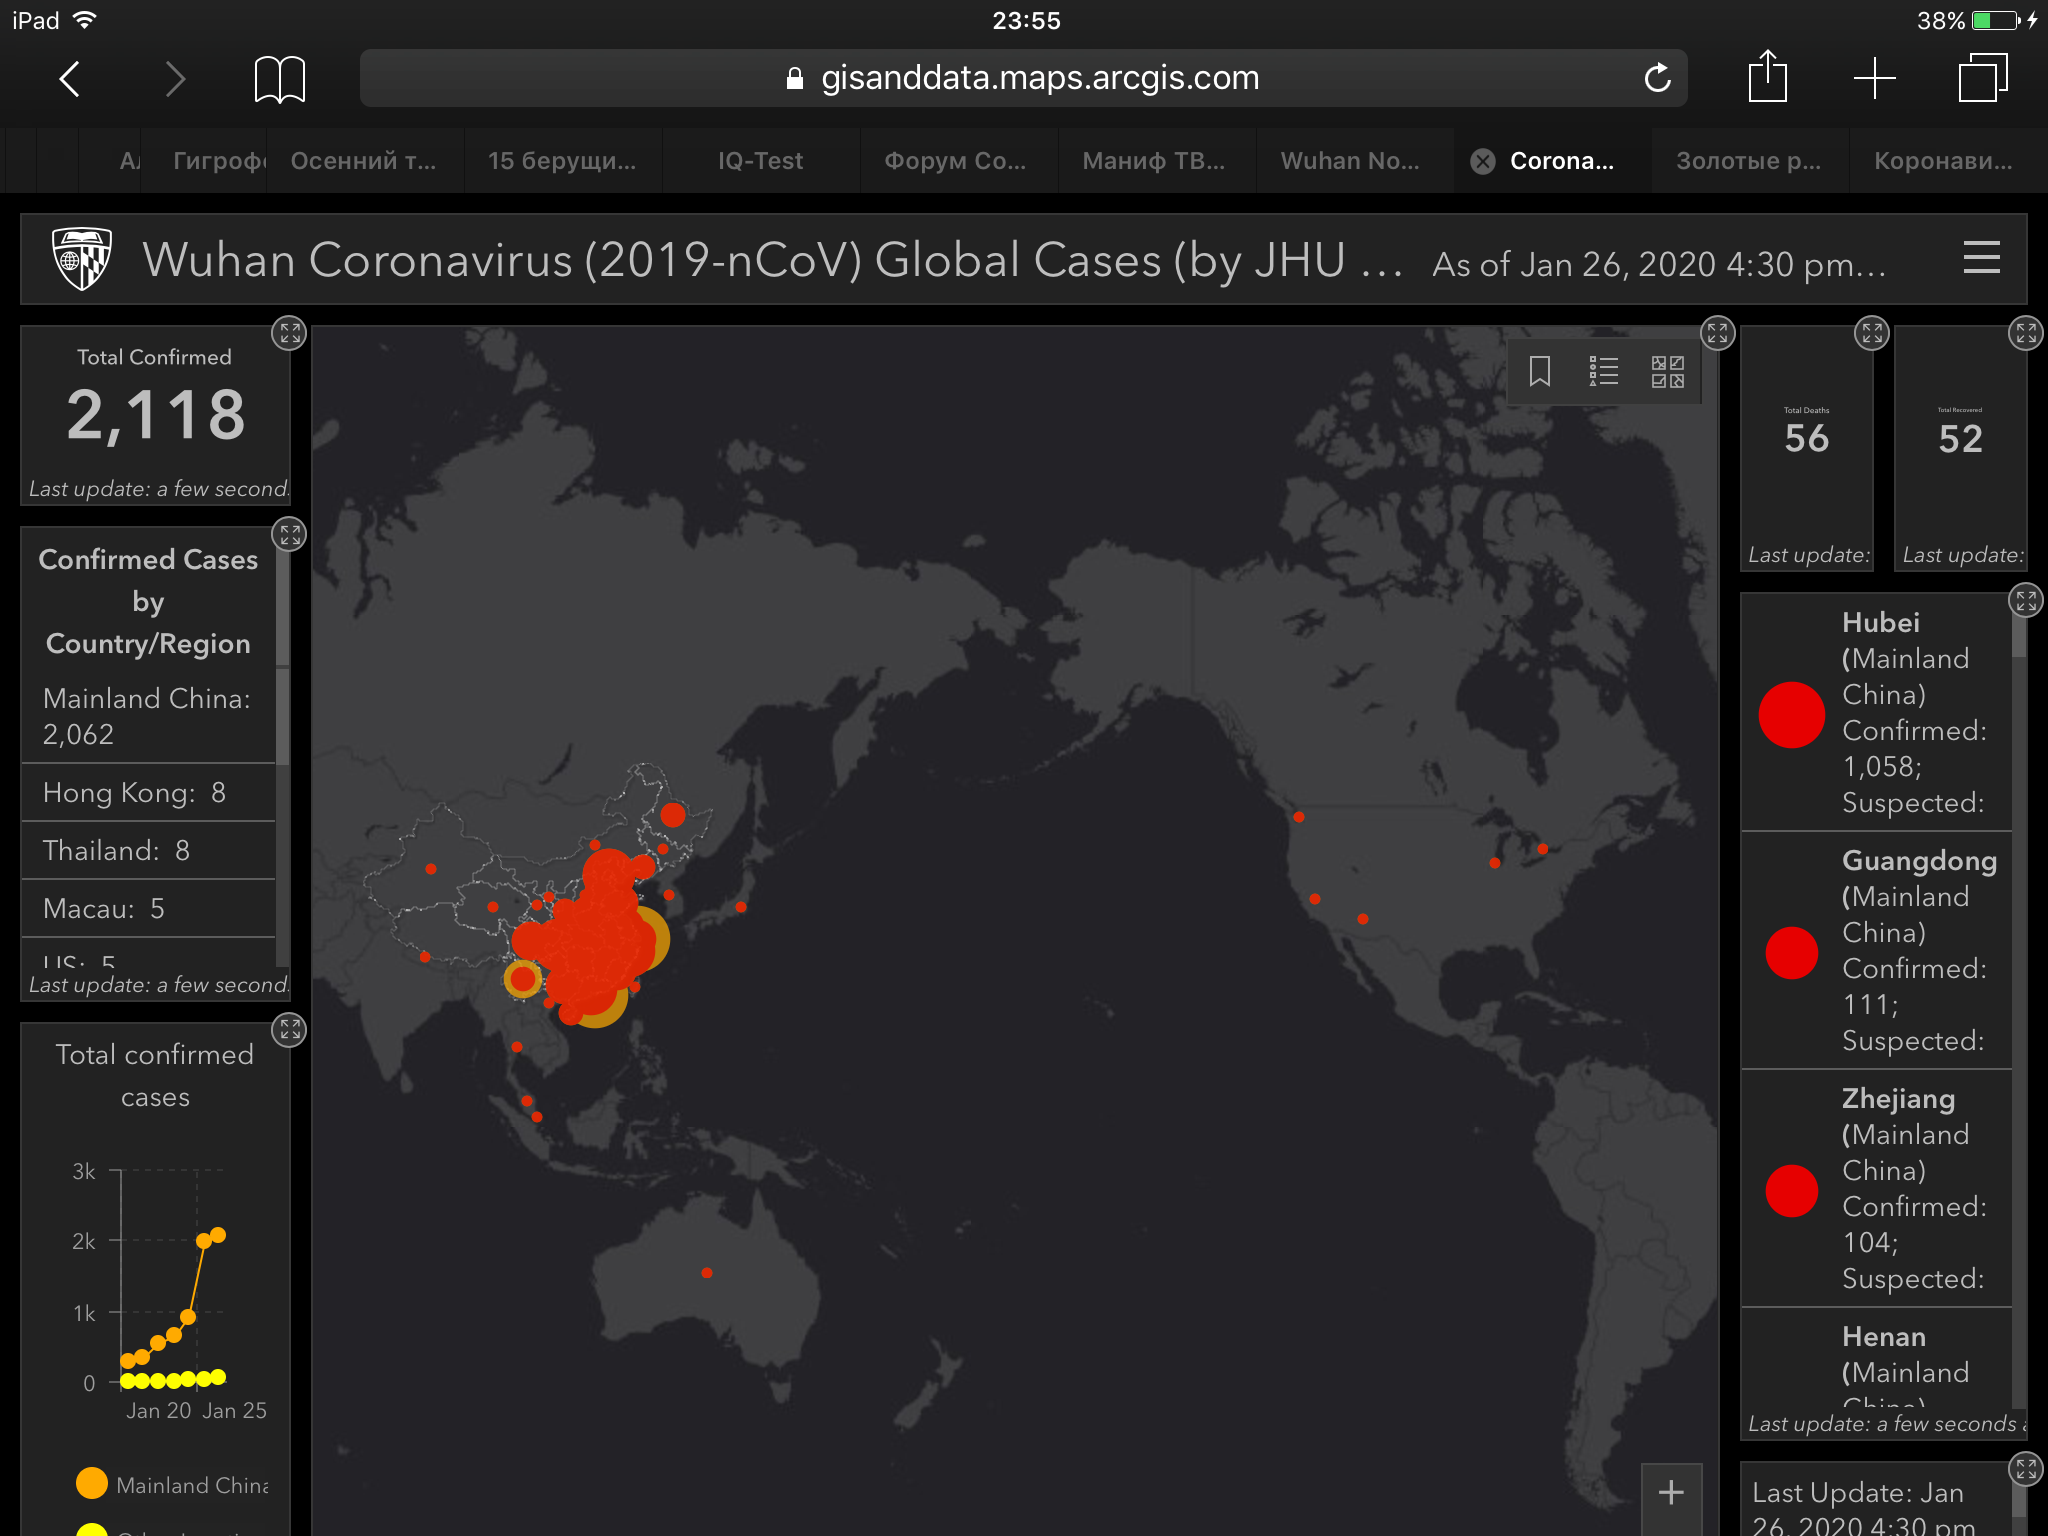The image size is (2048, 1536).
Task: Zoom in the map with plus button
Action: [1671, 1493]
